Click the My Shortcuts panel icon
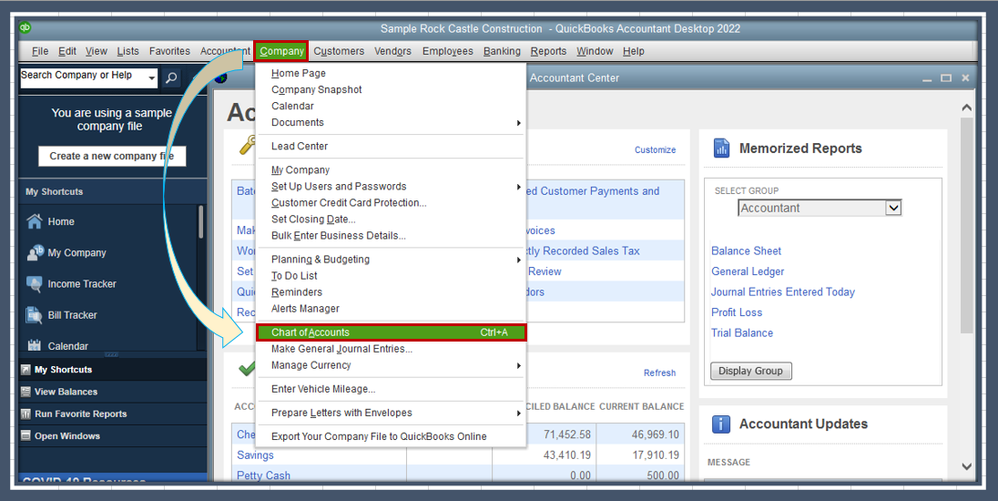998x501 pixels. pyautogui.click(x=25, y=369)
